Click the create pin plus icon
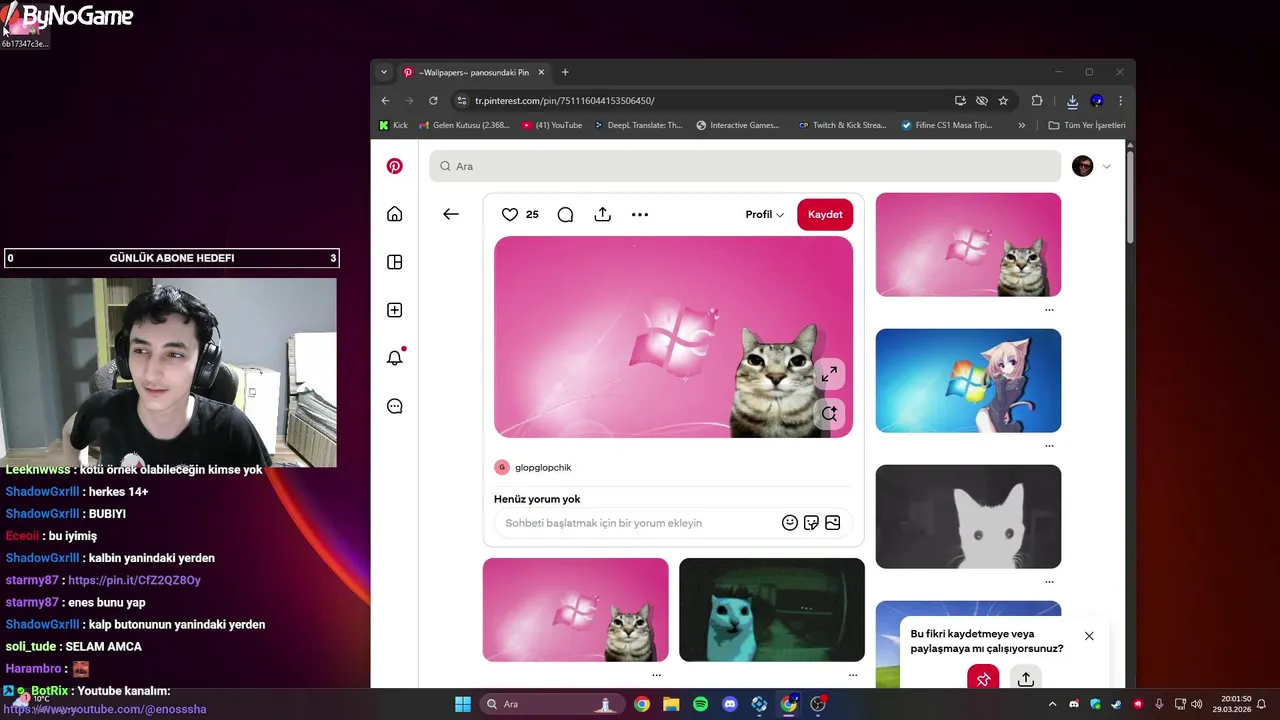This screenshot has width=1280, height=720. point(395,310)
